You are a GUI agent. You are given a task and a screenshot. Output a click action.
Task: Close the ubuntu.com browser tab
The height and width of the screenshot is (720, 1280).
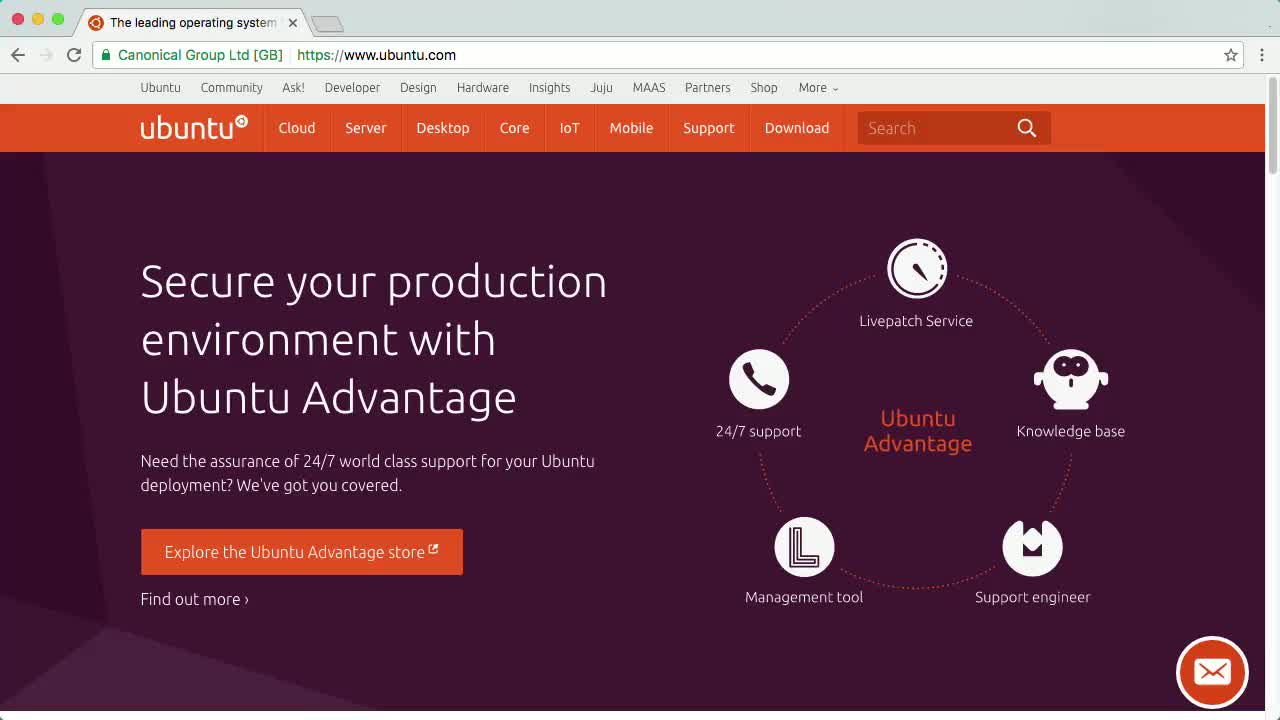293,22
